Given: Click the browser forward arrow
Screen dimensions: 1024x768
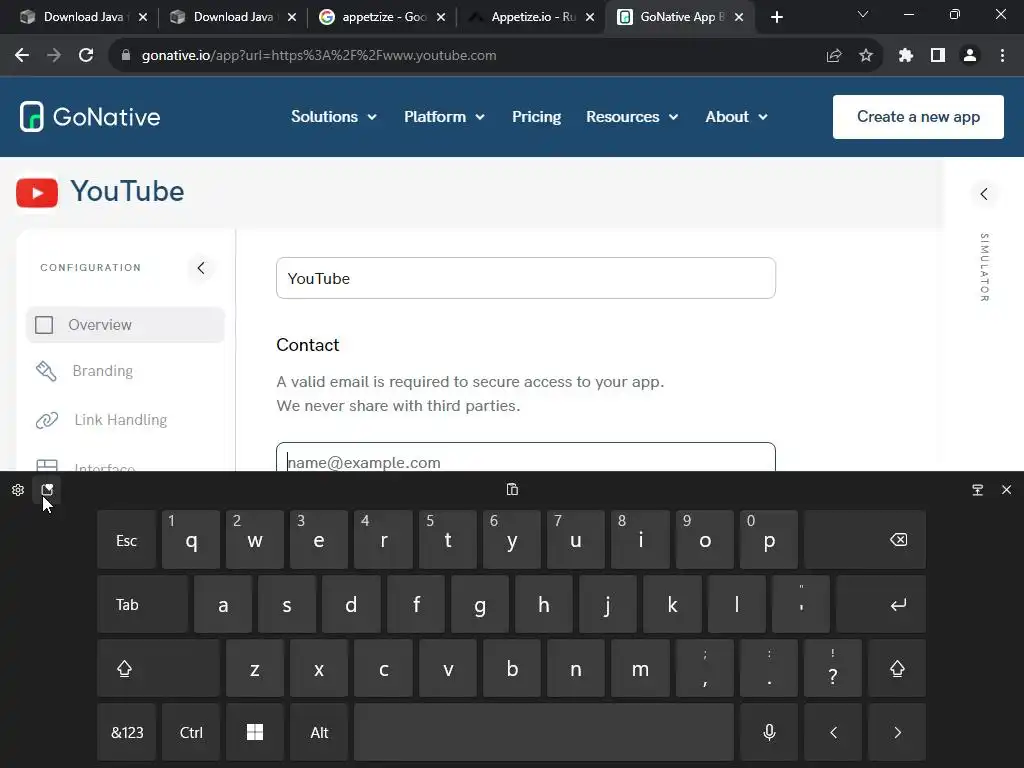Looking at the screenshot, I should tap(54, 56).
